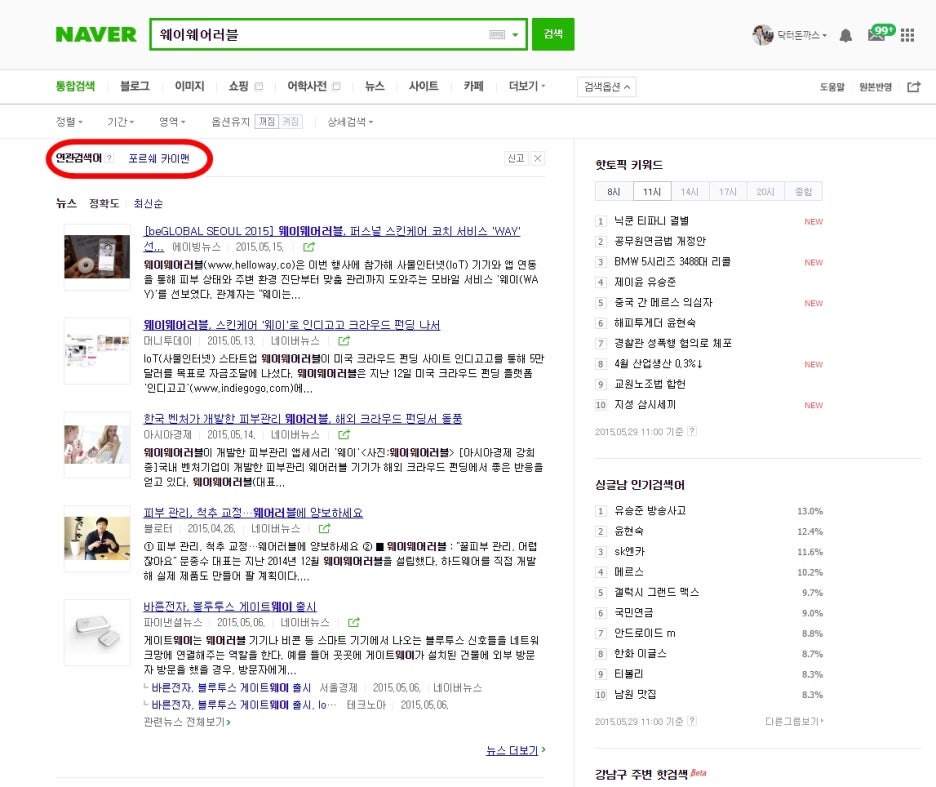Open the 아시아경제 article thumbnail

pyautogui.click(x=97, y=444)
